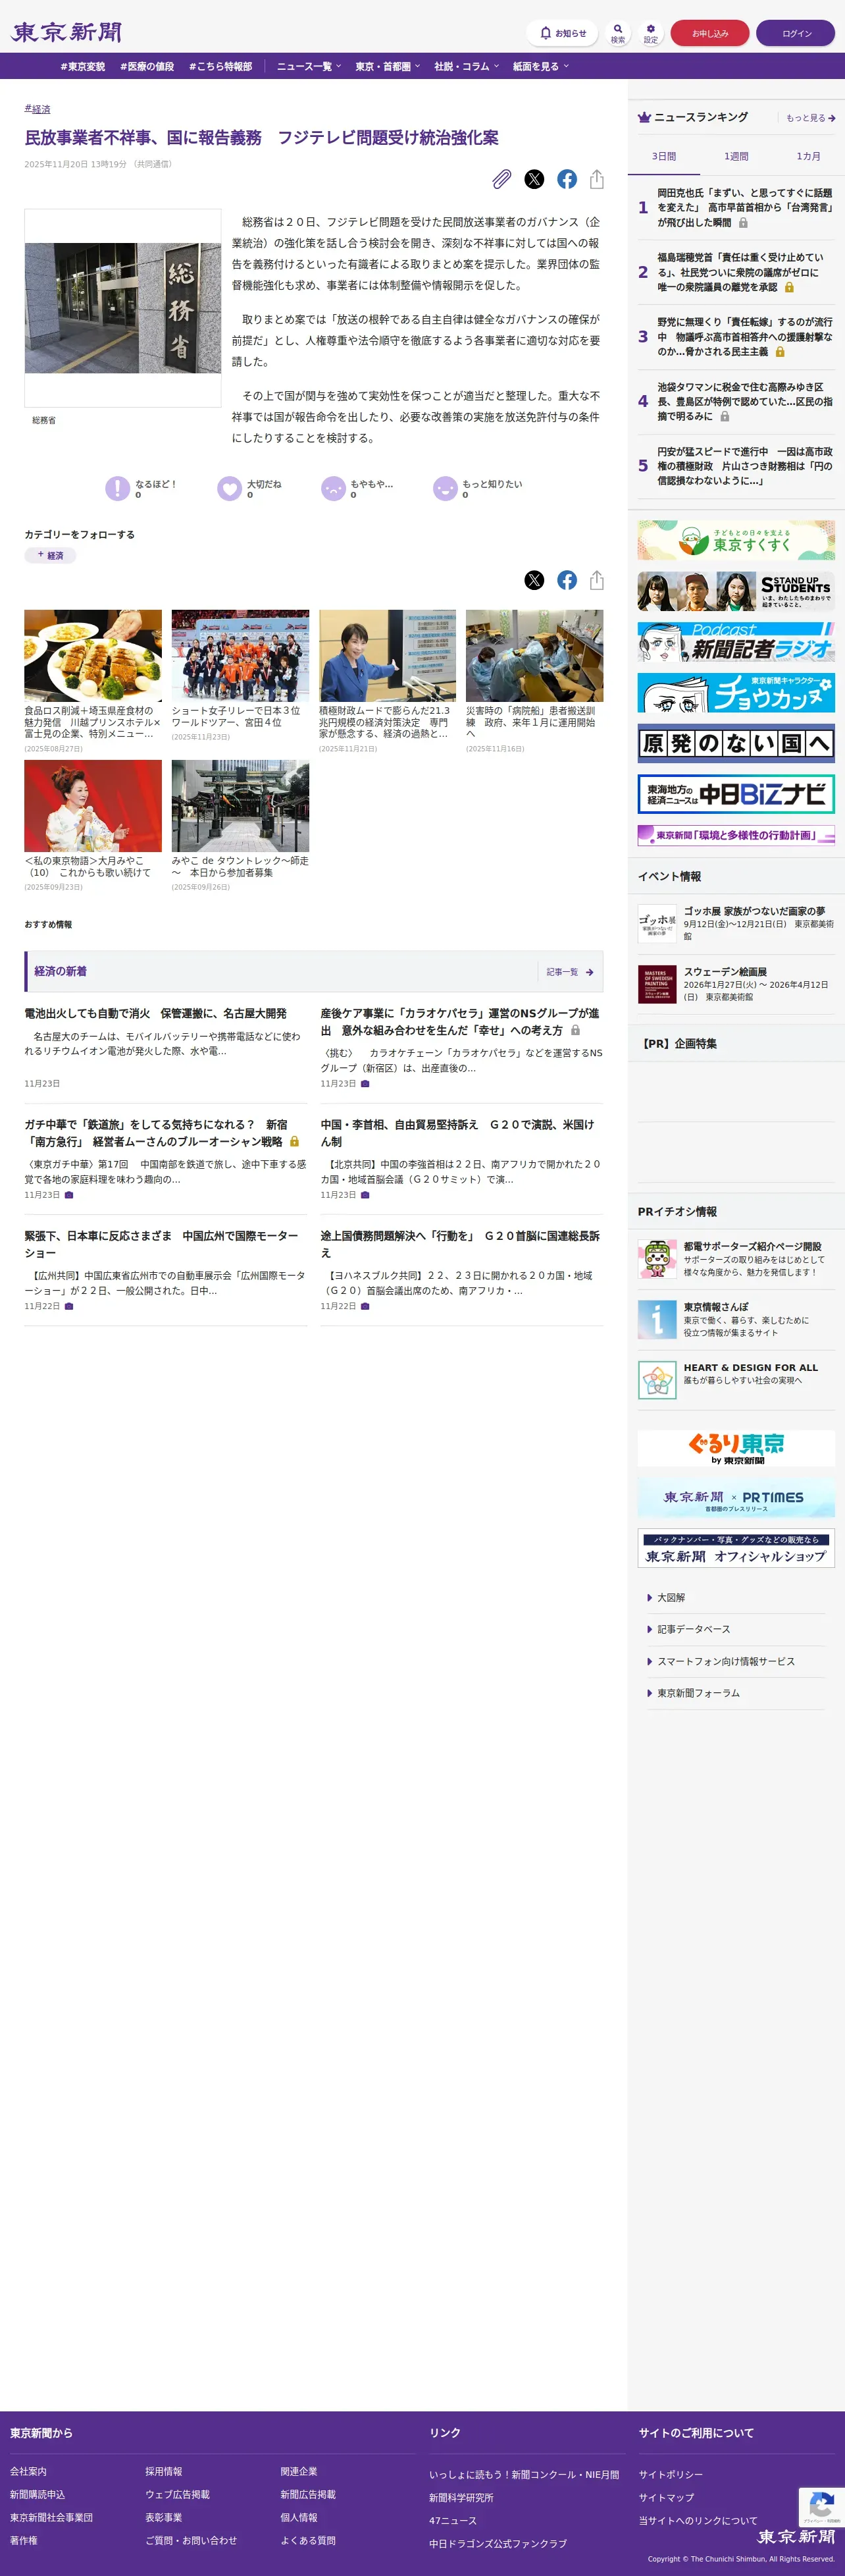Expand the 東京・首都圏 dropdown menu

click(x=388, y=66)
